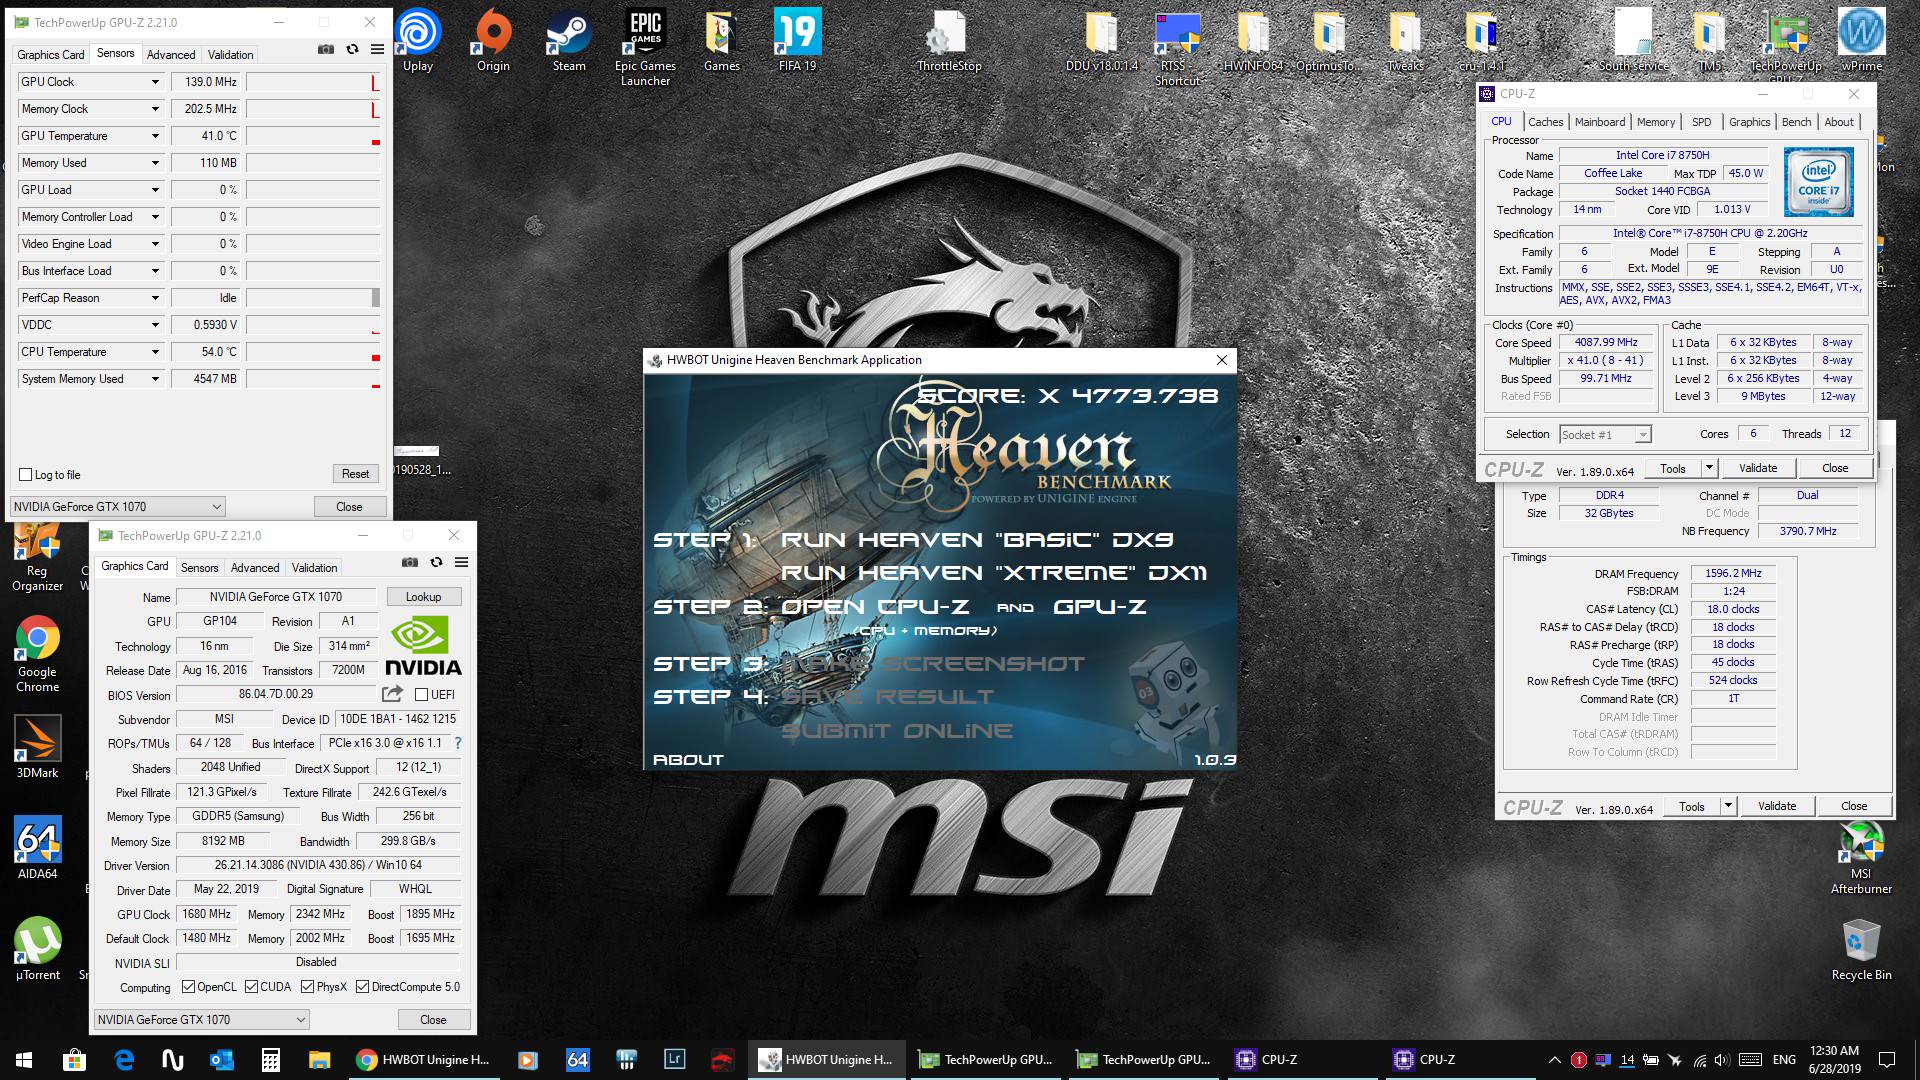This screenshot has height=1080, width=1920.
Task: Open Outlook from the taskbar
Action: click(221, 1060)
